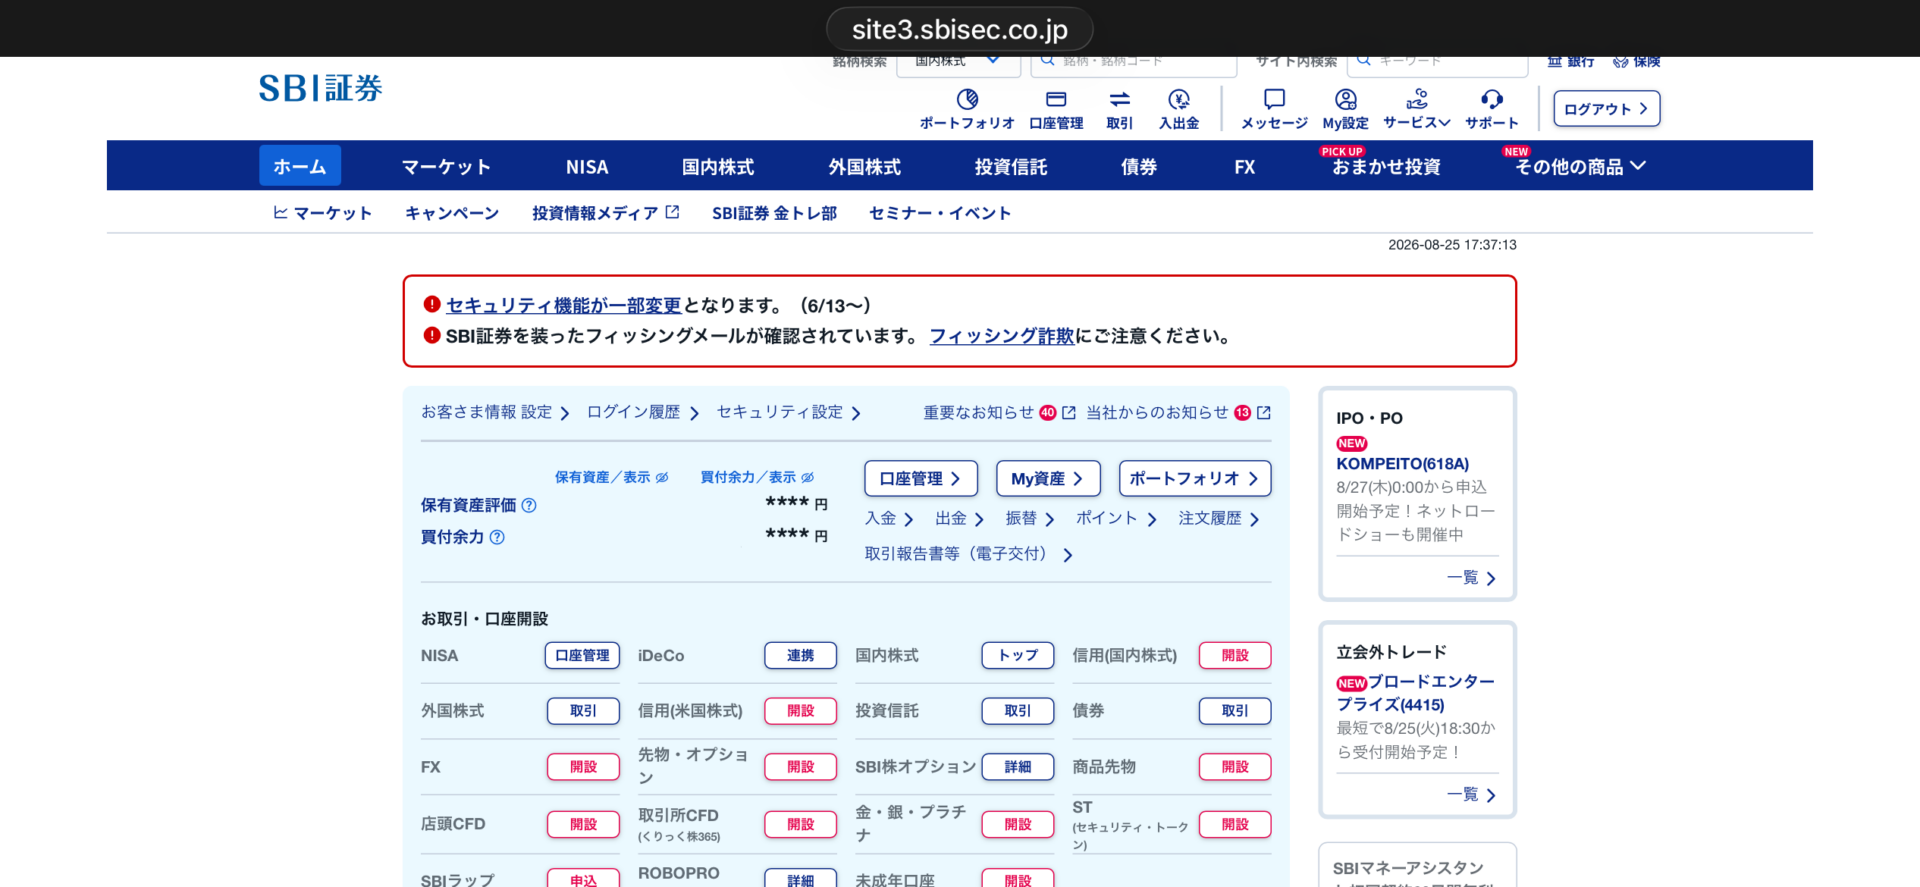Open the 債券 menu item
This screenshot has width=1920, height=887.
(x=1139, y=167)
